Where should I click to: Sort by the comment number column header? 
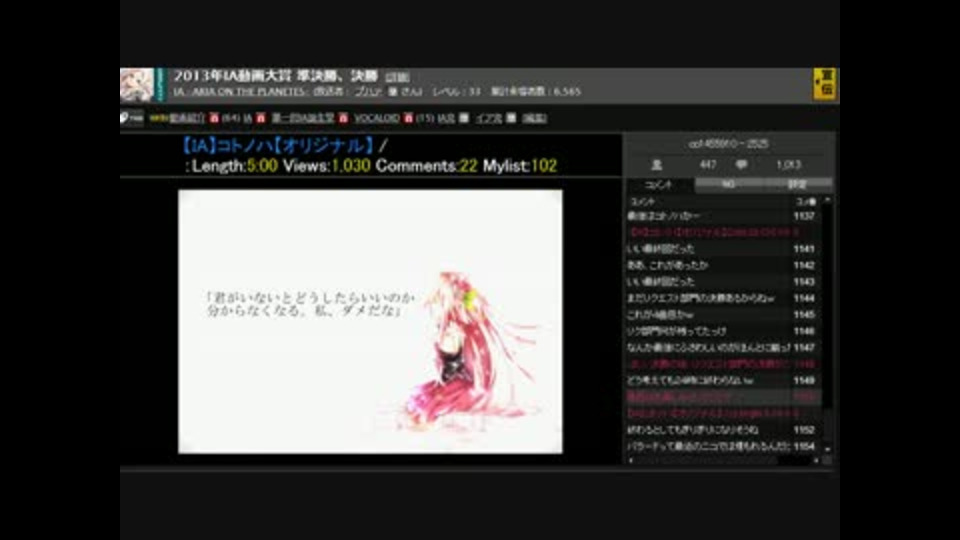point(806,201)
